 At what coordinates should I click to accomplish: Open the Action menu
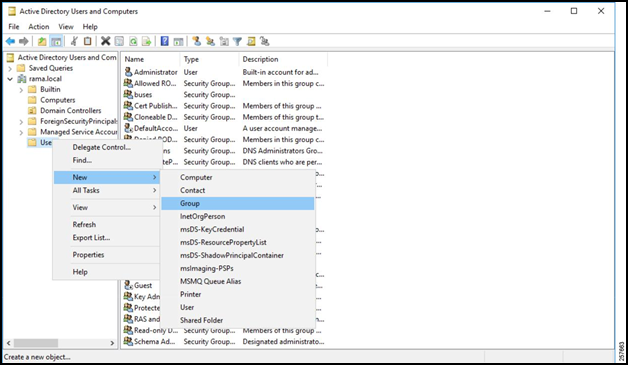tap(39, 27)
